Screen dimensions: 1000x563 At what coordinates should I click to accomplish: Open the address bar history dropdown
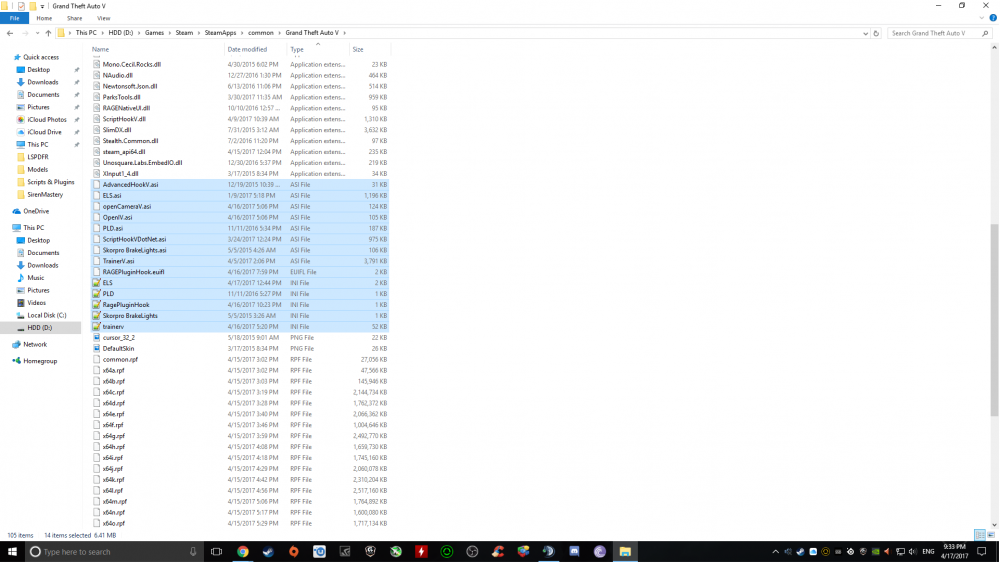865,33
